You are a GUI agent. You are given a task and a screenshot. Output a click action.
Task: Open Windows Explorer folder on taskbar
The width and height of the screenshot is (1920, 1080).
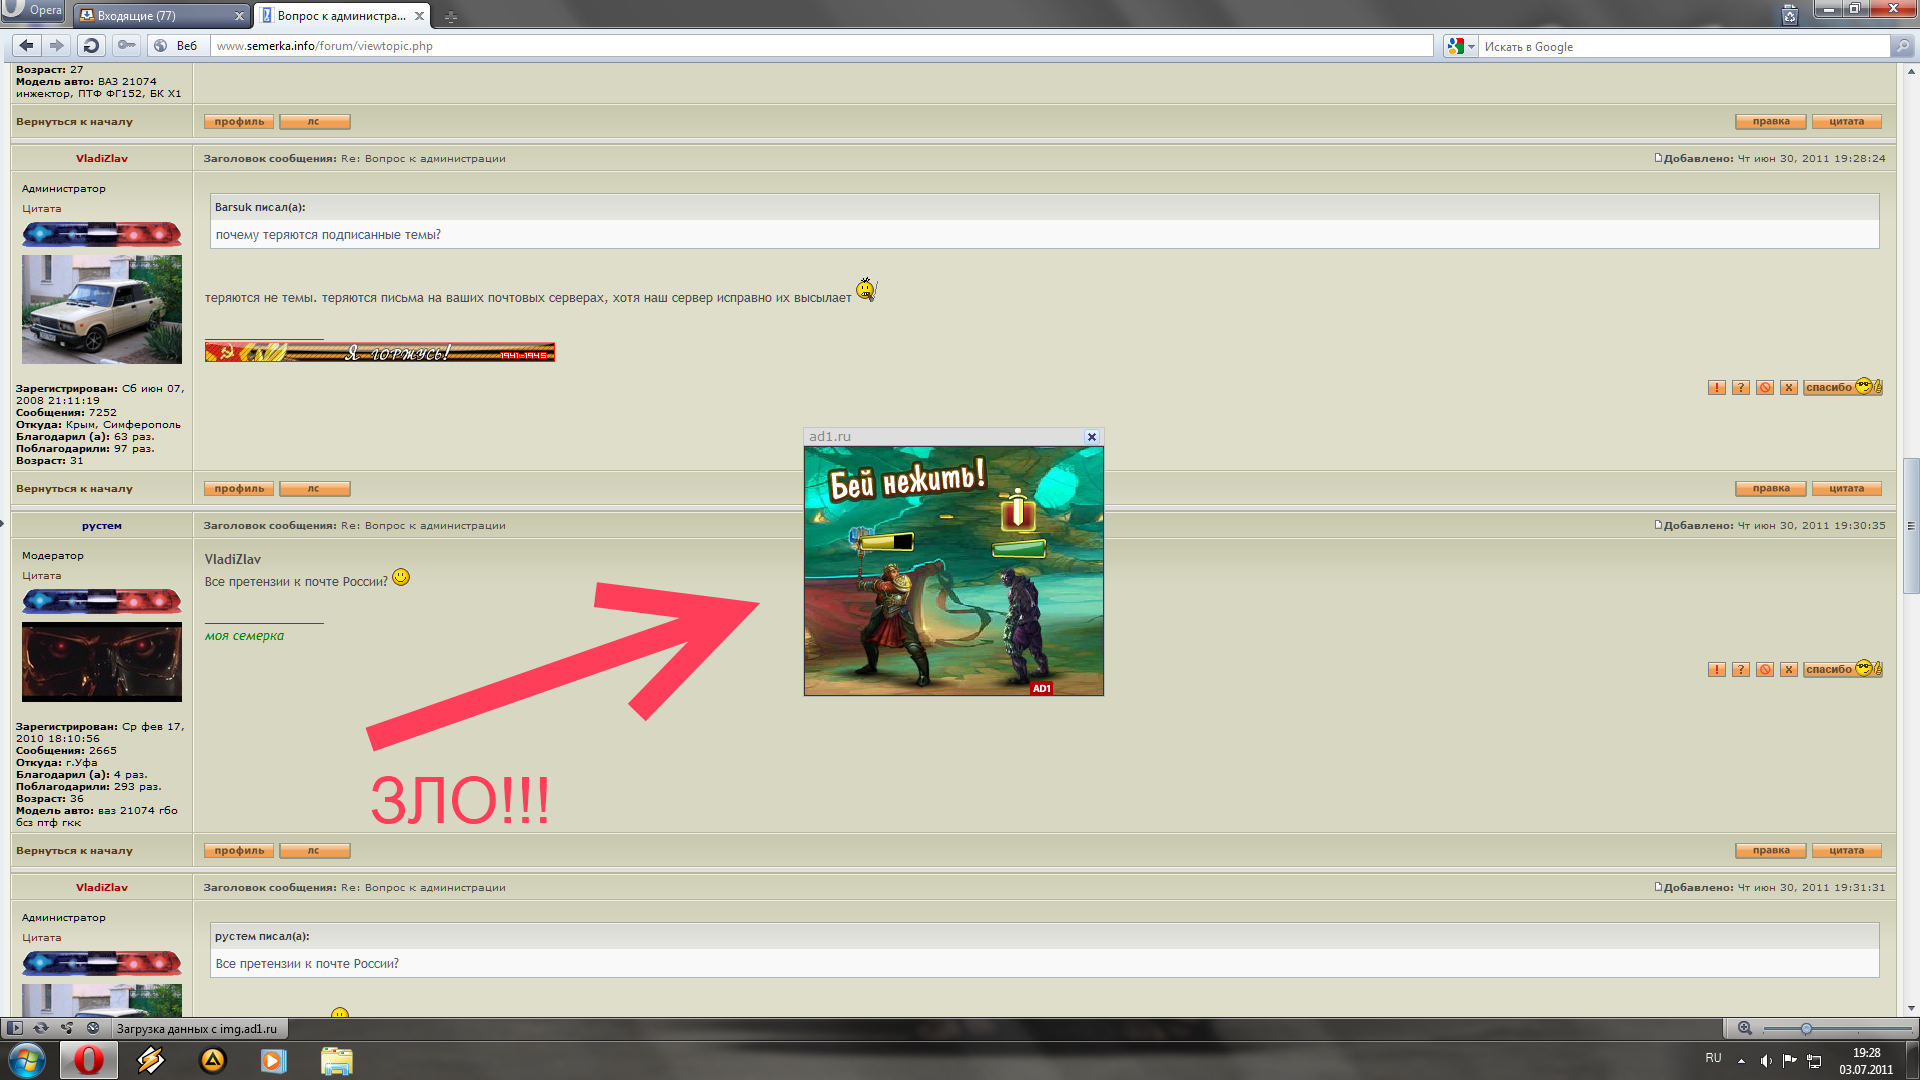[337, 1060]
